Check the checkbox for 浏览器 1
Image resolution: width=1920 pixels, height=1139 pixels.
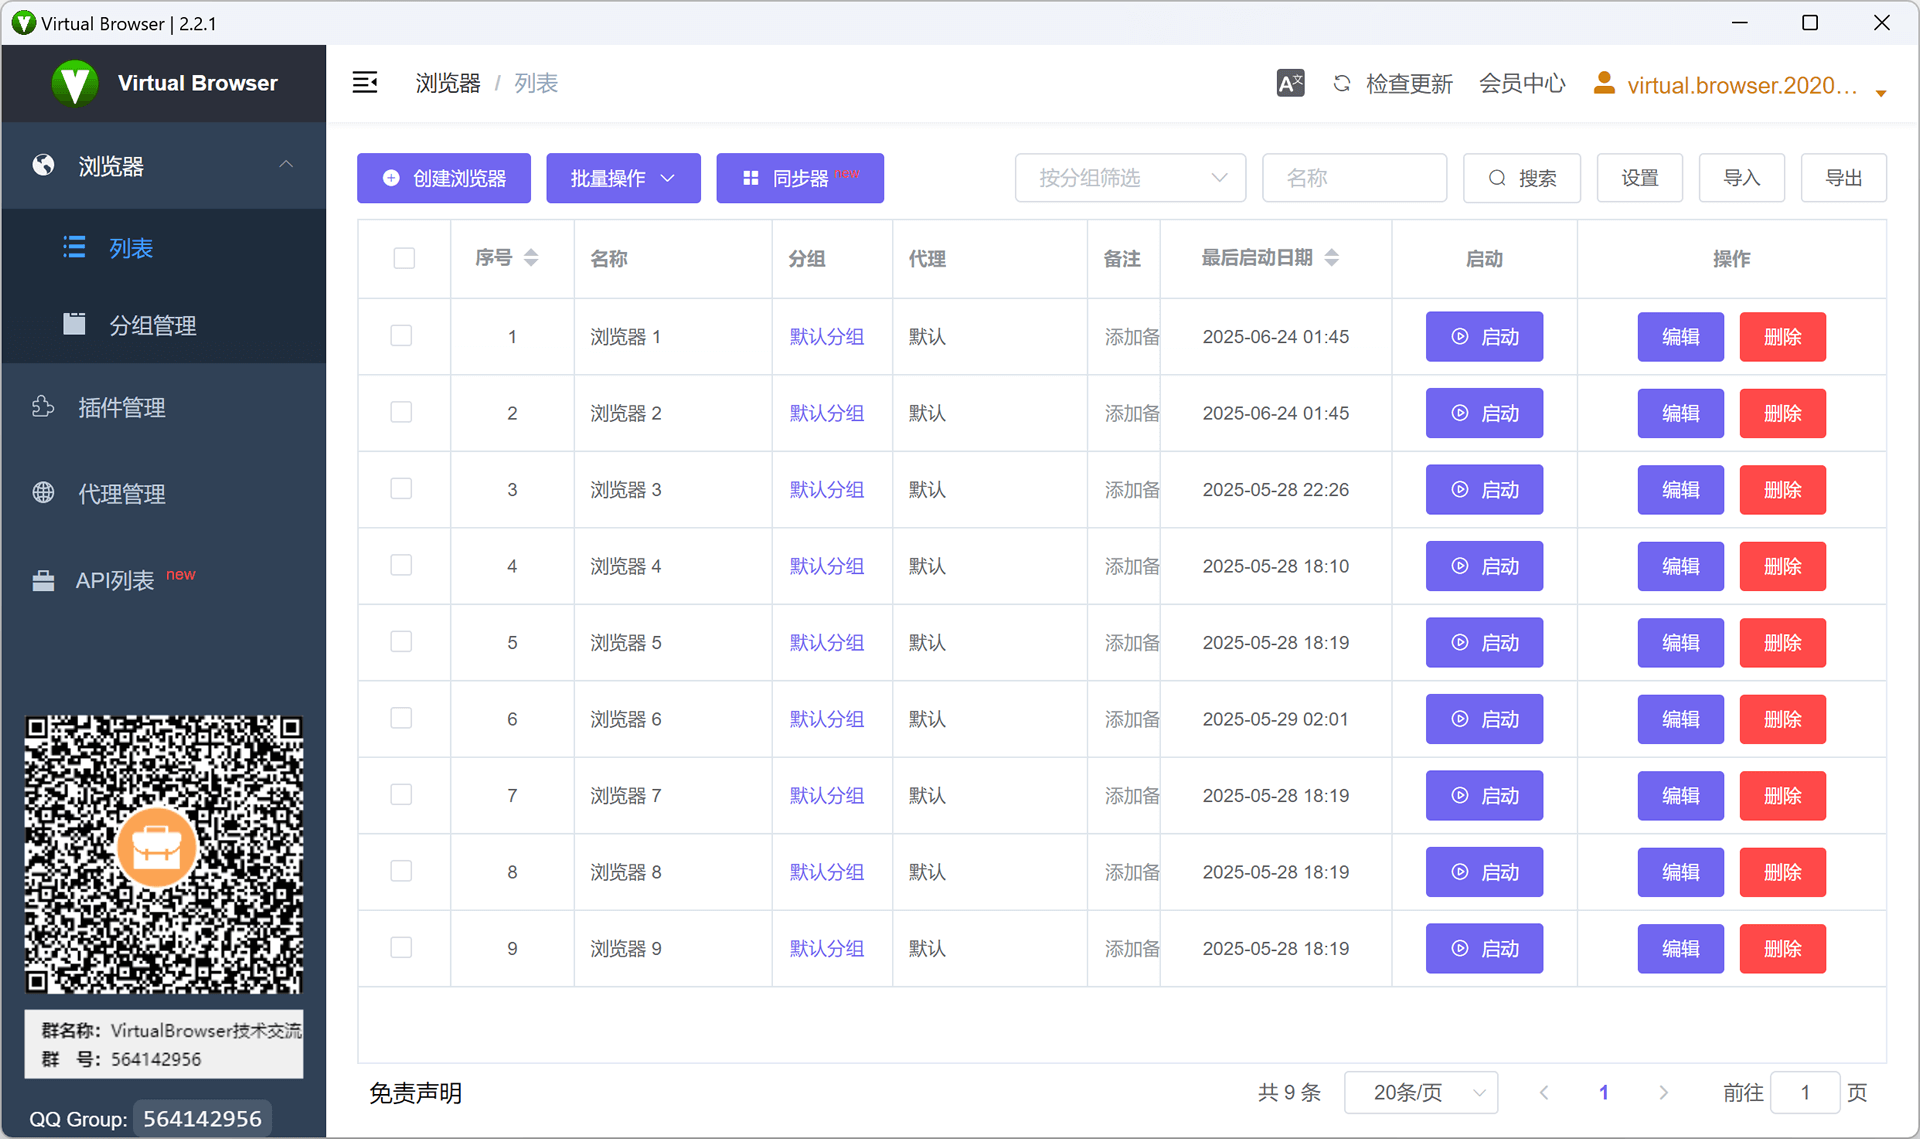(401, 336)
